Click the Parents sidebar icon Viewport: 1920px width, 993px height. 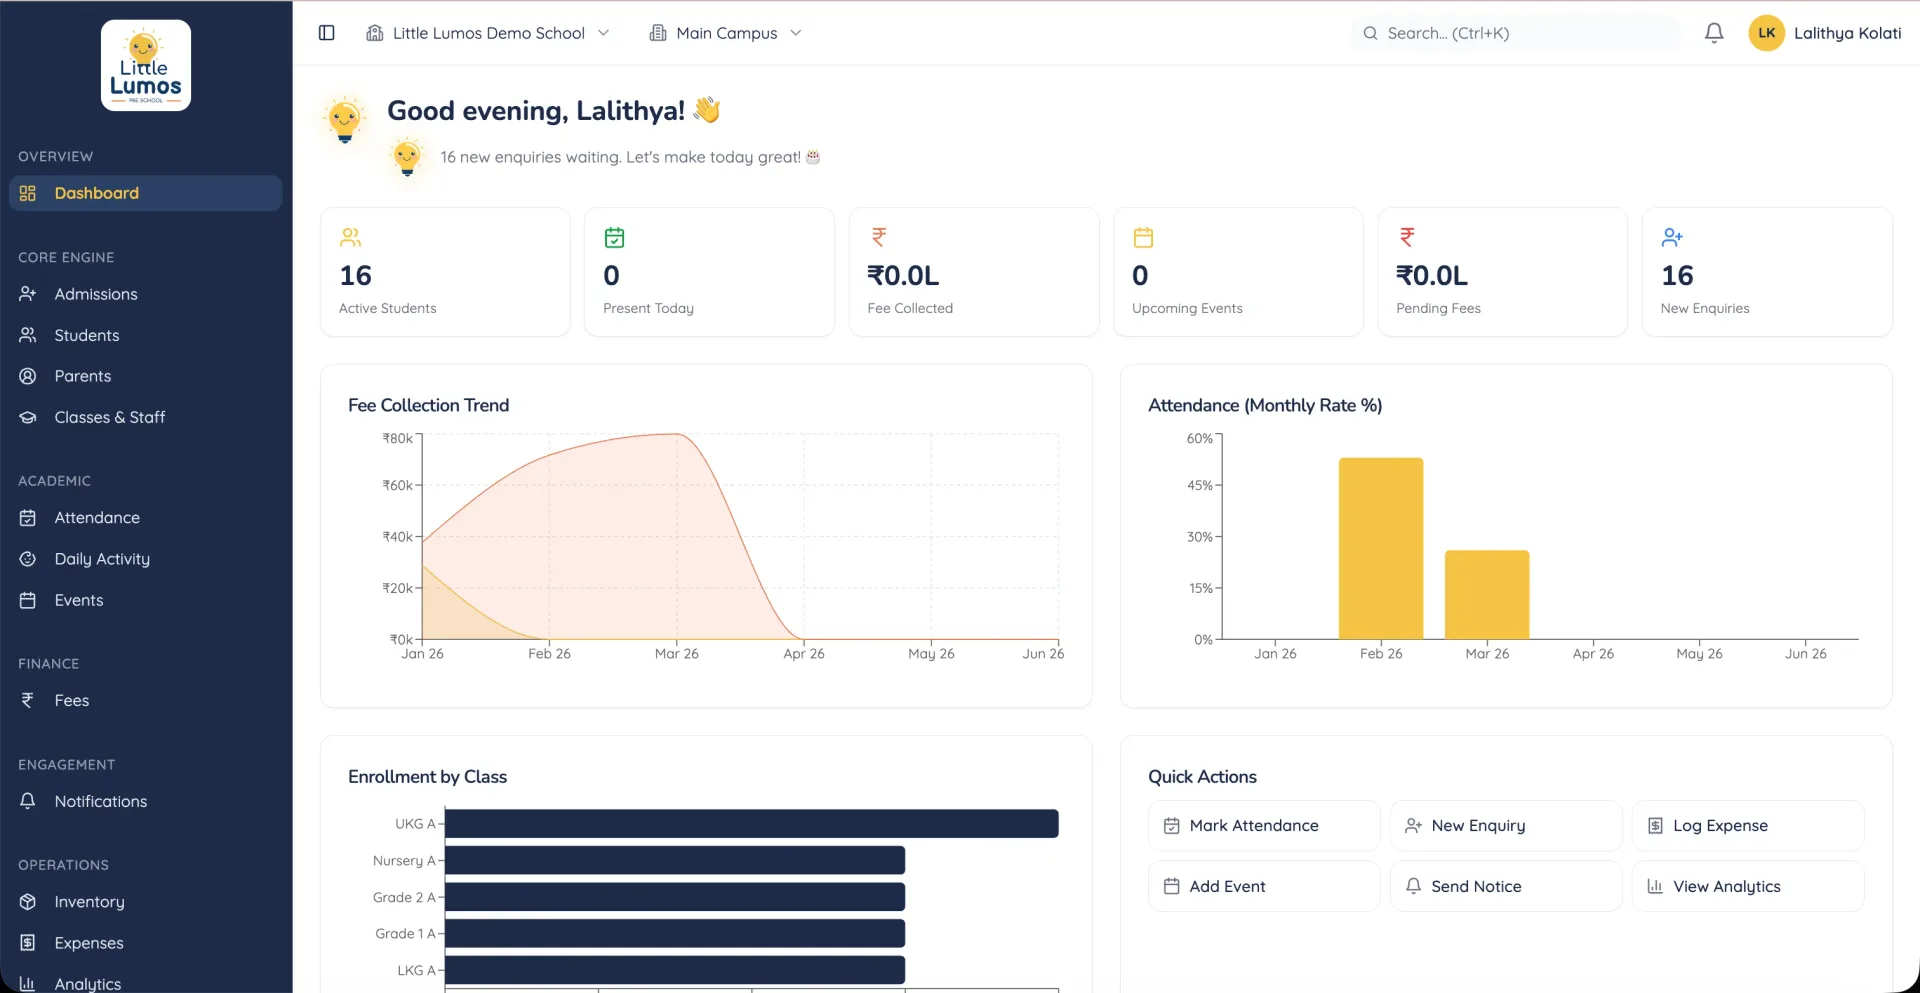coord(28,376)
